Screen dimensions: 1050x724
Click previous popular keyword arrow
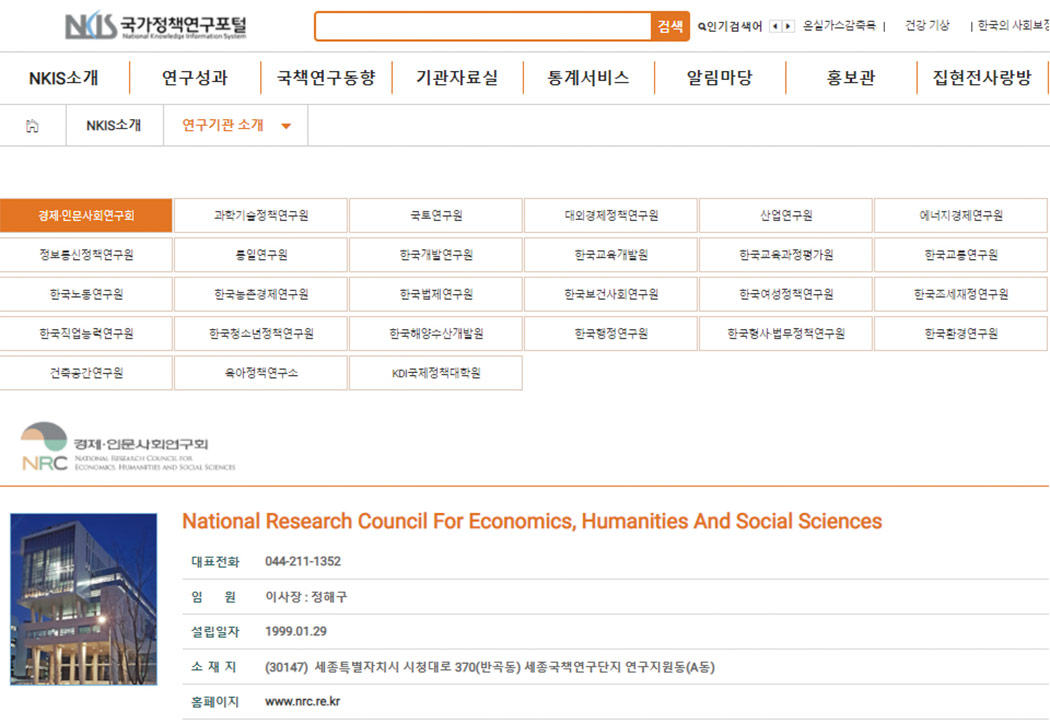pyautogui.click(x=775, y=26)
